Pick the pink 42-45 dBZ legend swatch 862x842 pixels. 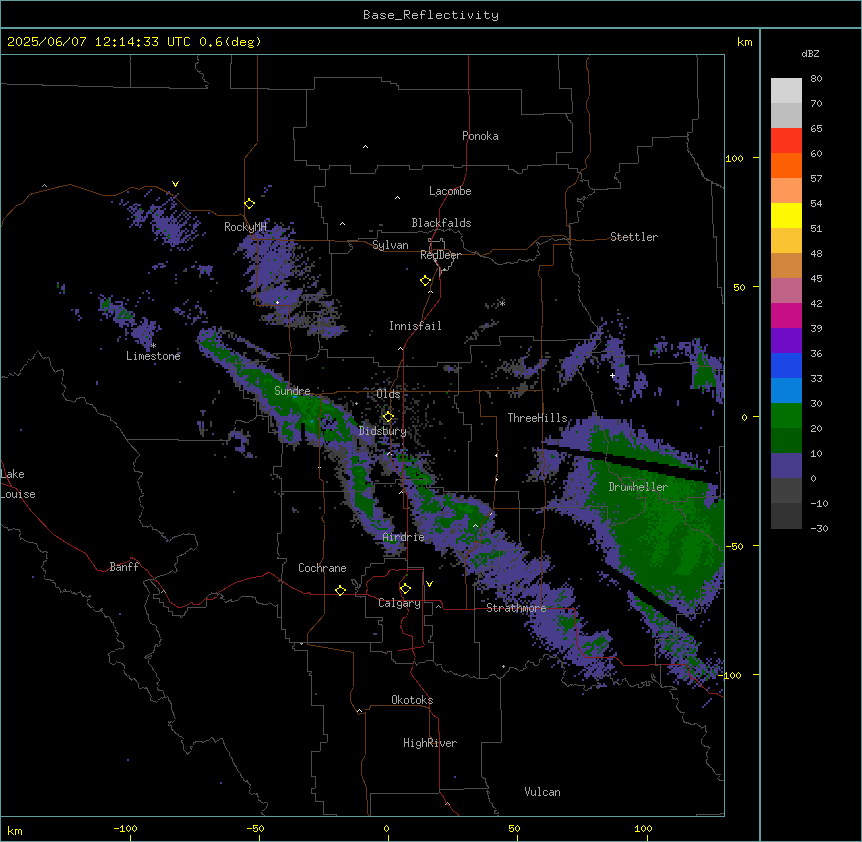click(786, 291)
